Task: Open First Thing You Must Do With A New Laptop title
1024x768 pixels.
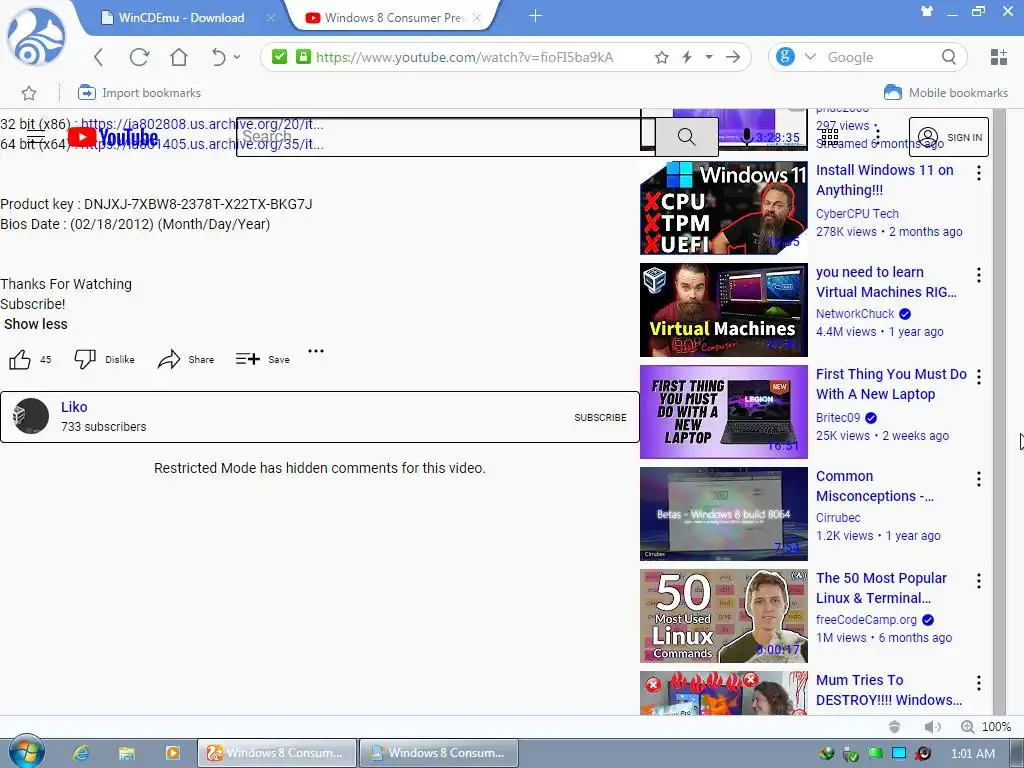Action: tap(891, 384)
